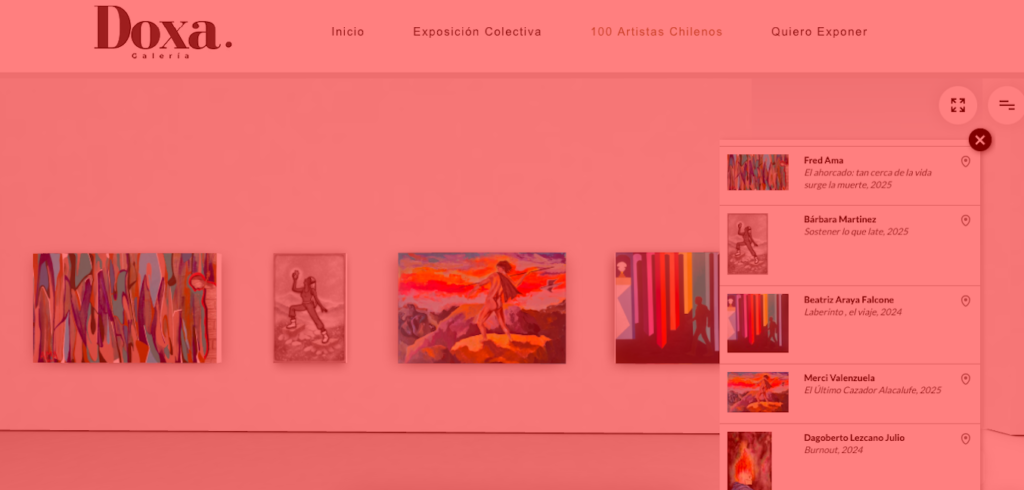Select the Burnout thumbnail in list
Screen dimensions: 1024x490
point(749,461)
